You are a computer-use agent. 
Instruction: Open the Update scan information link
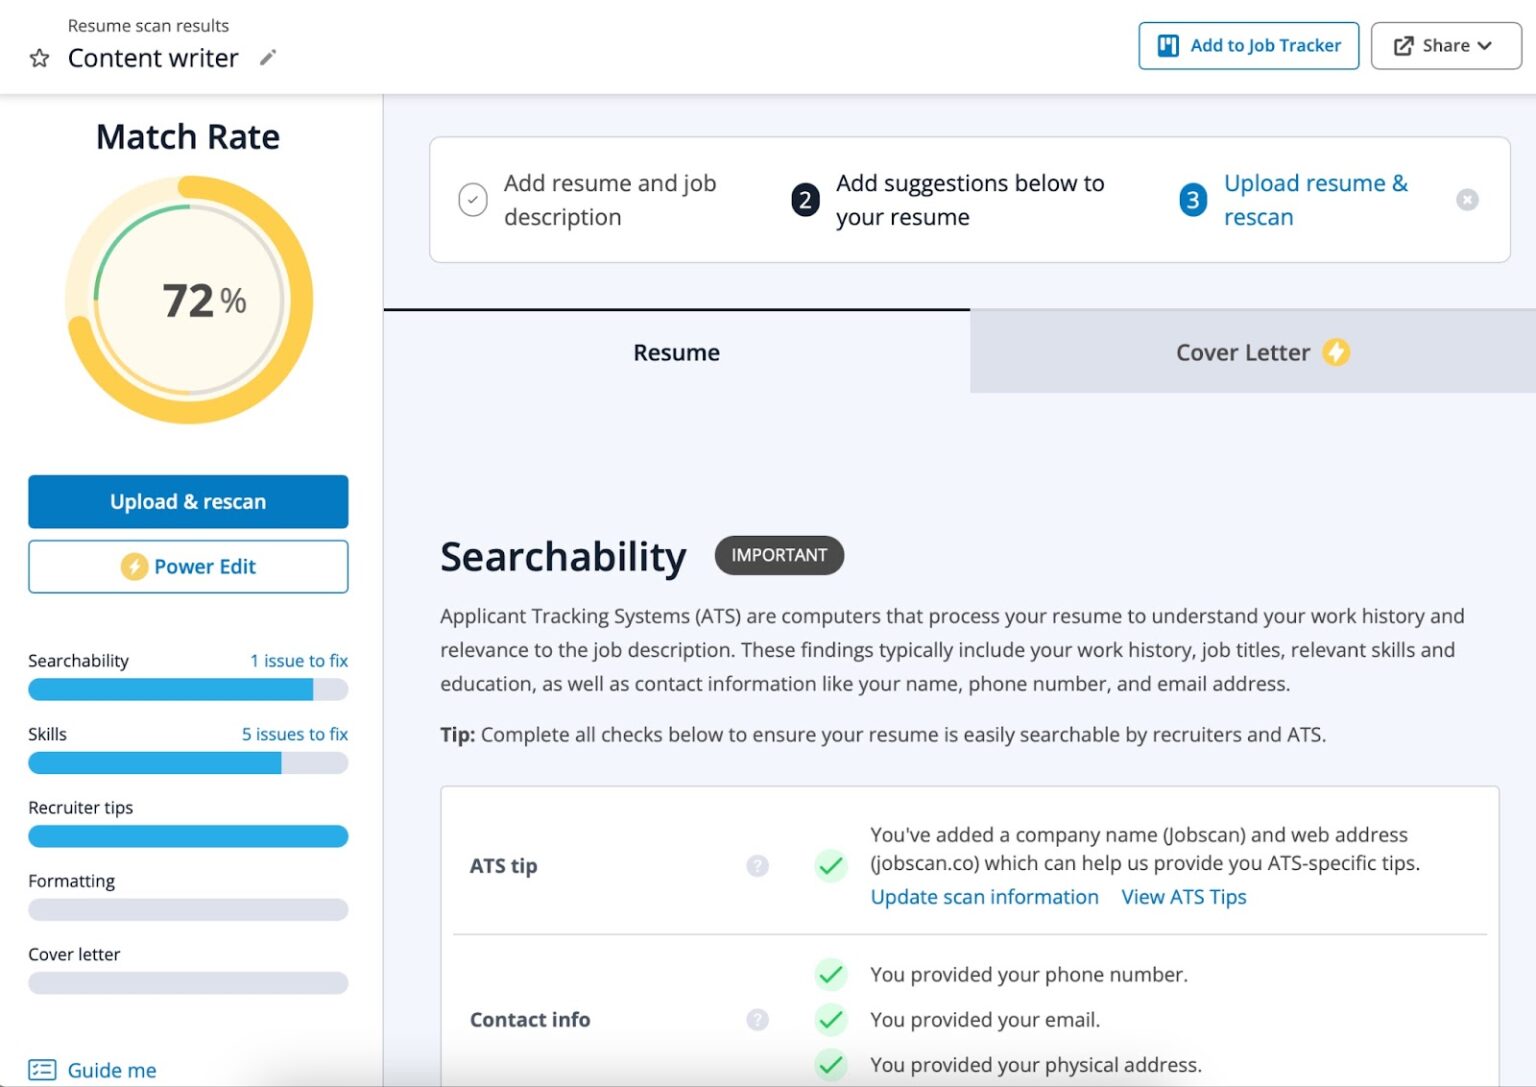tap(984, 897)
